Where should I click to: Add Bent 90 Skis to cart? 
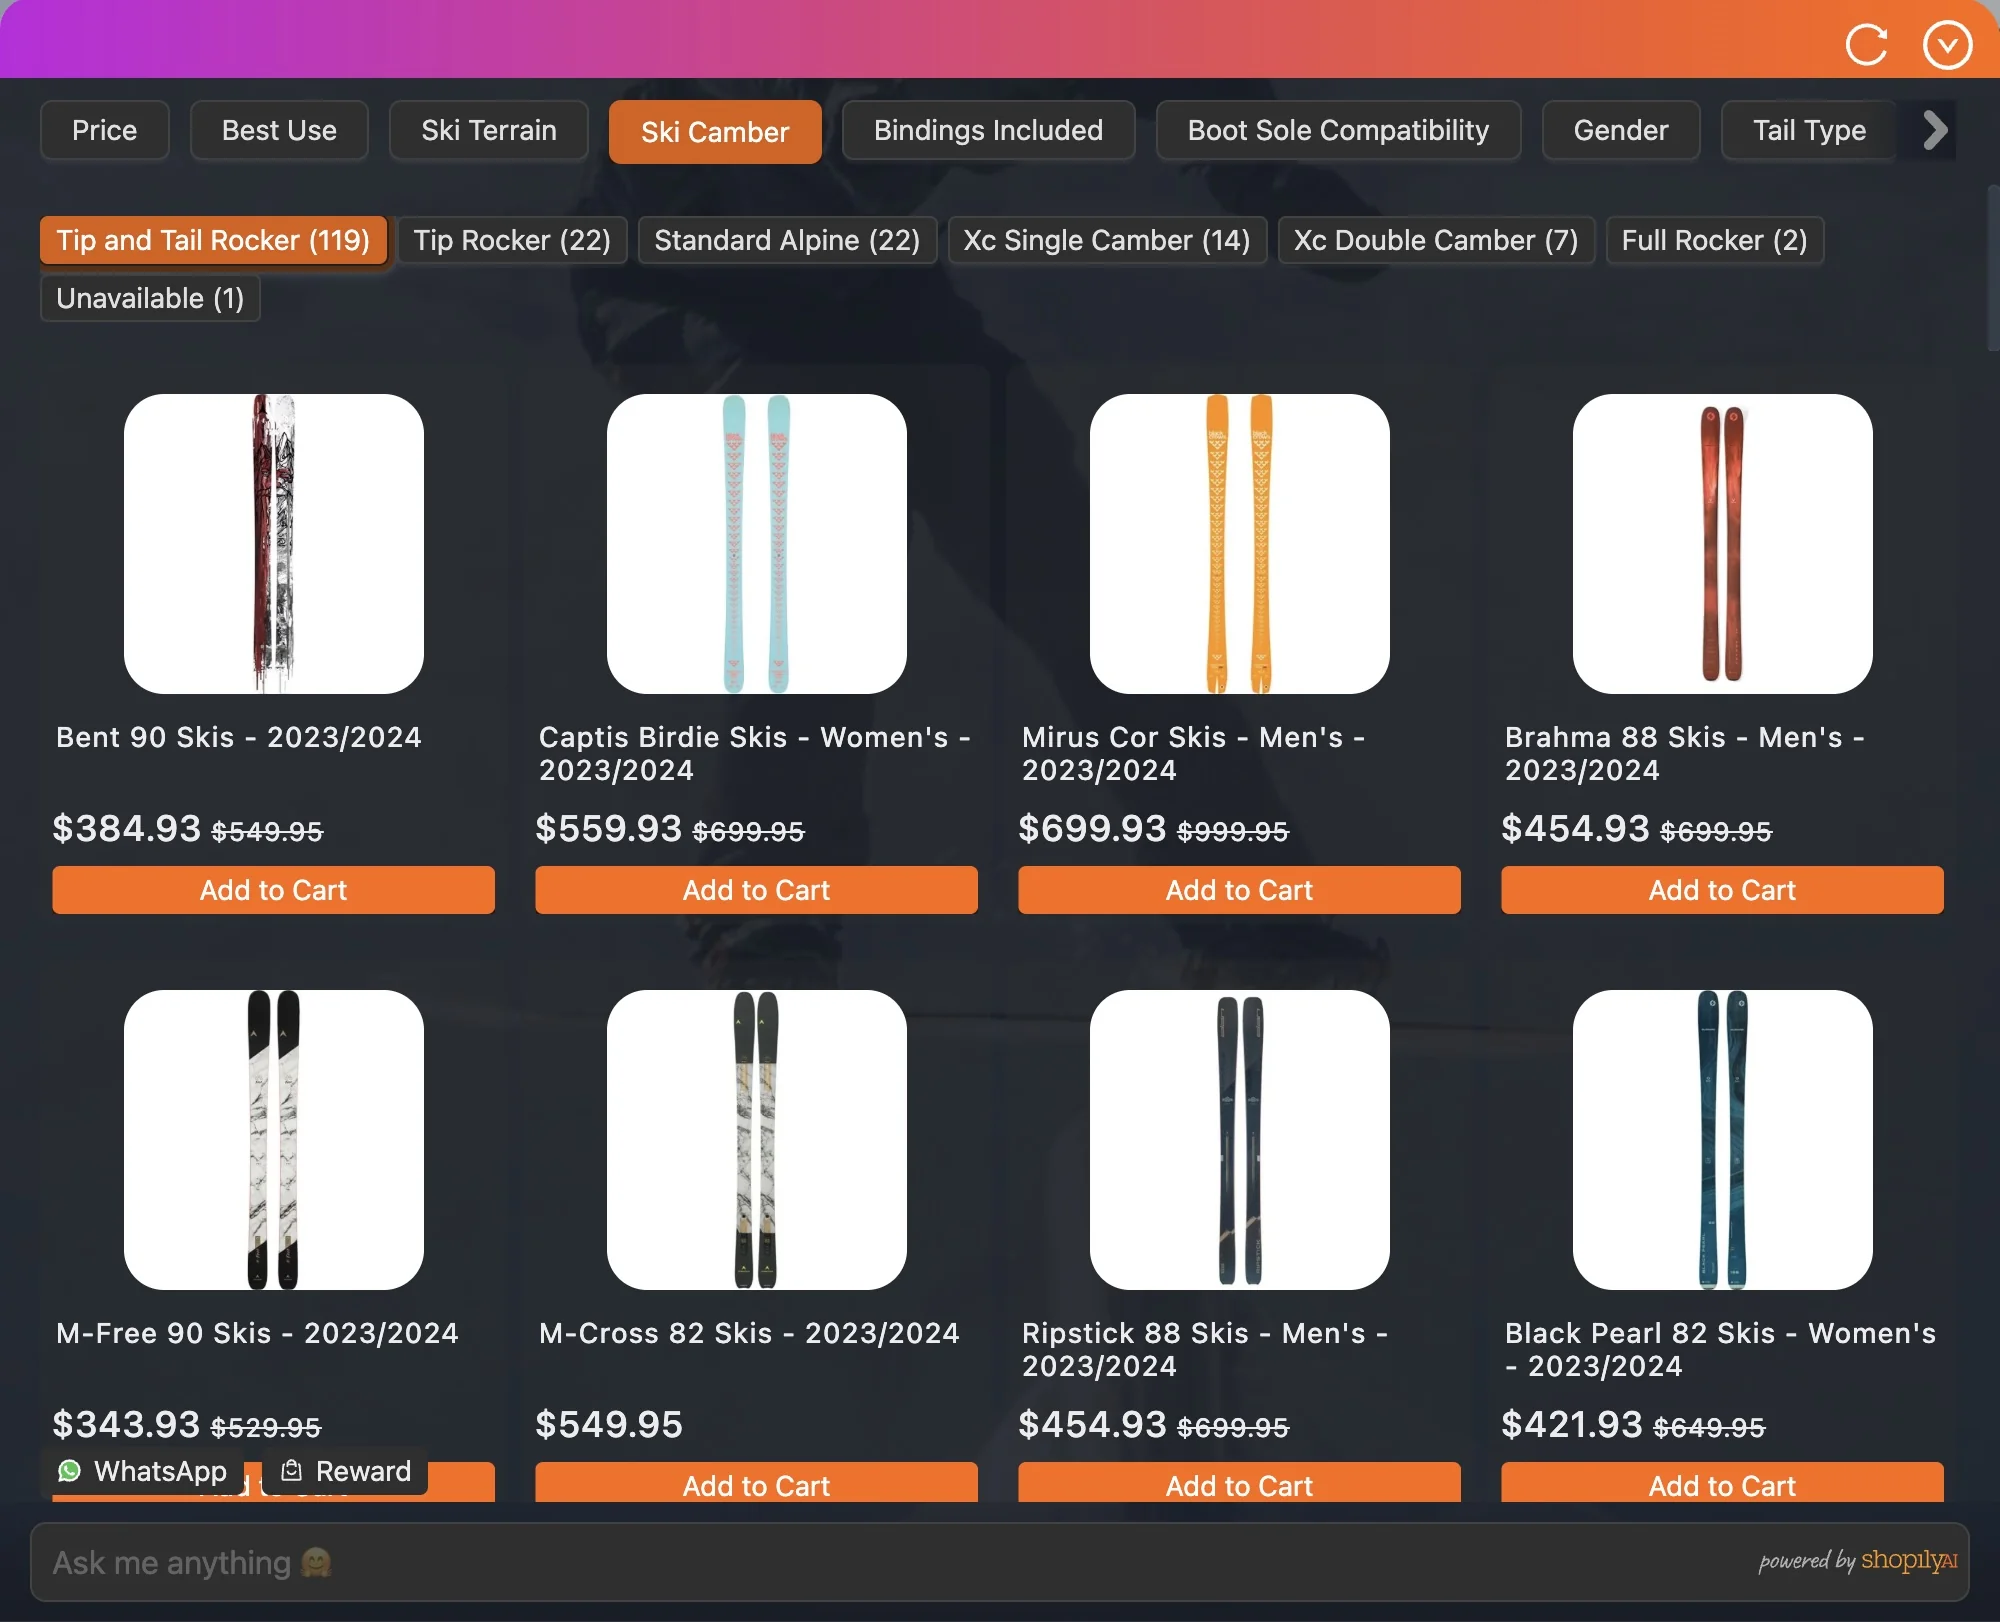pos(273,890)
